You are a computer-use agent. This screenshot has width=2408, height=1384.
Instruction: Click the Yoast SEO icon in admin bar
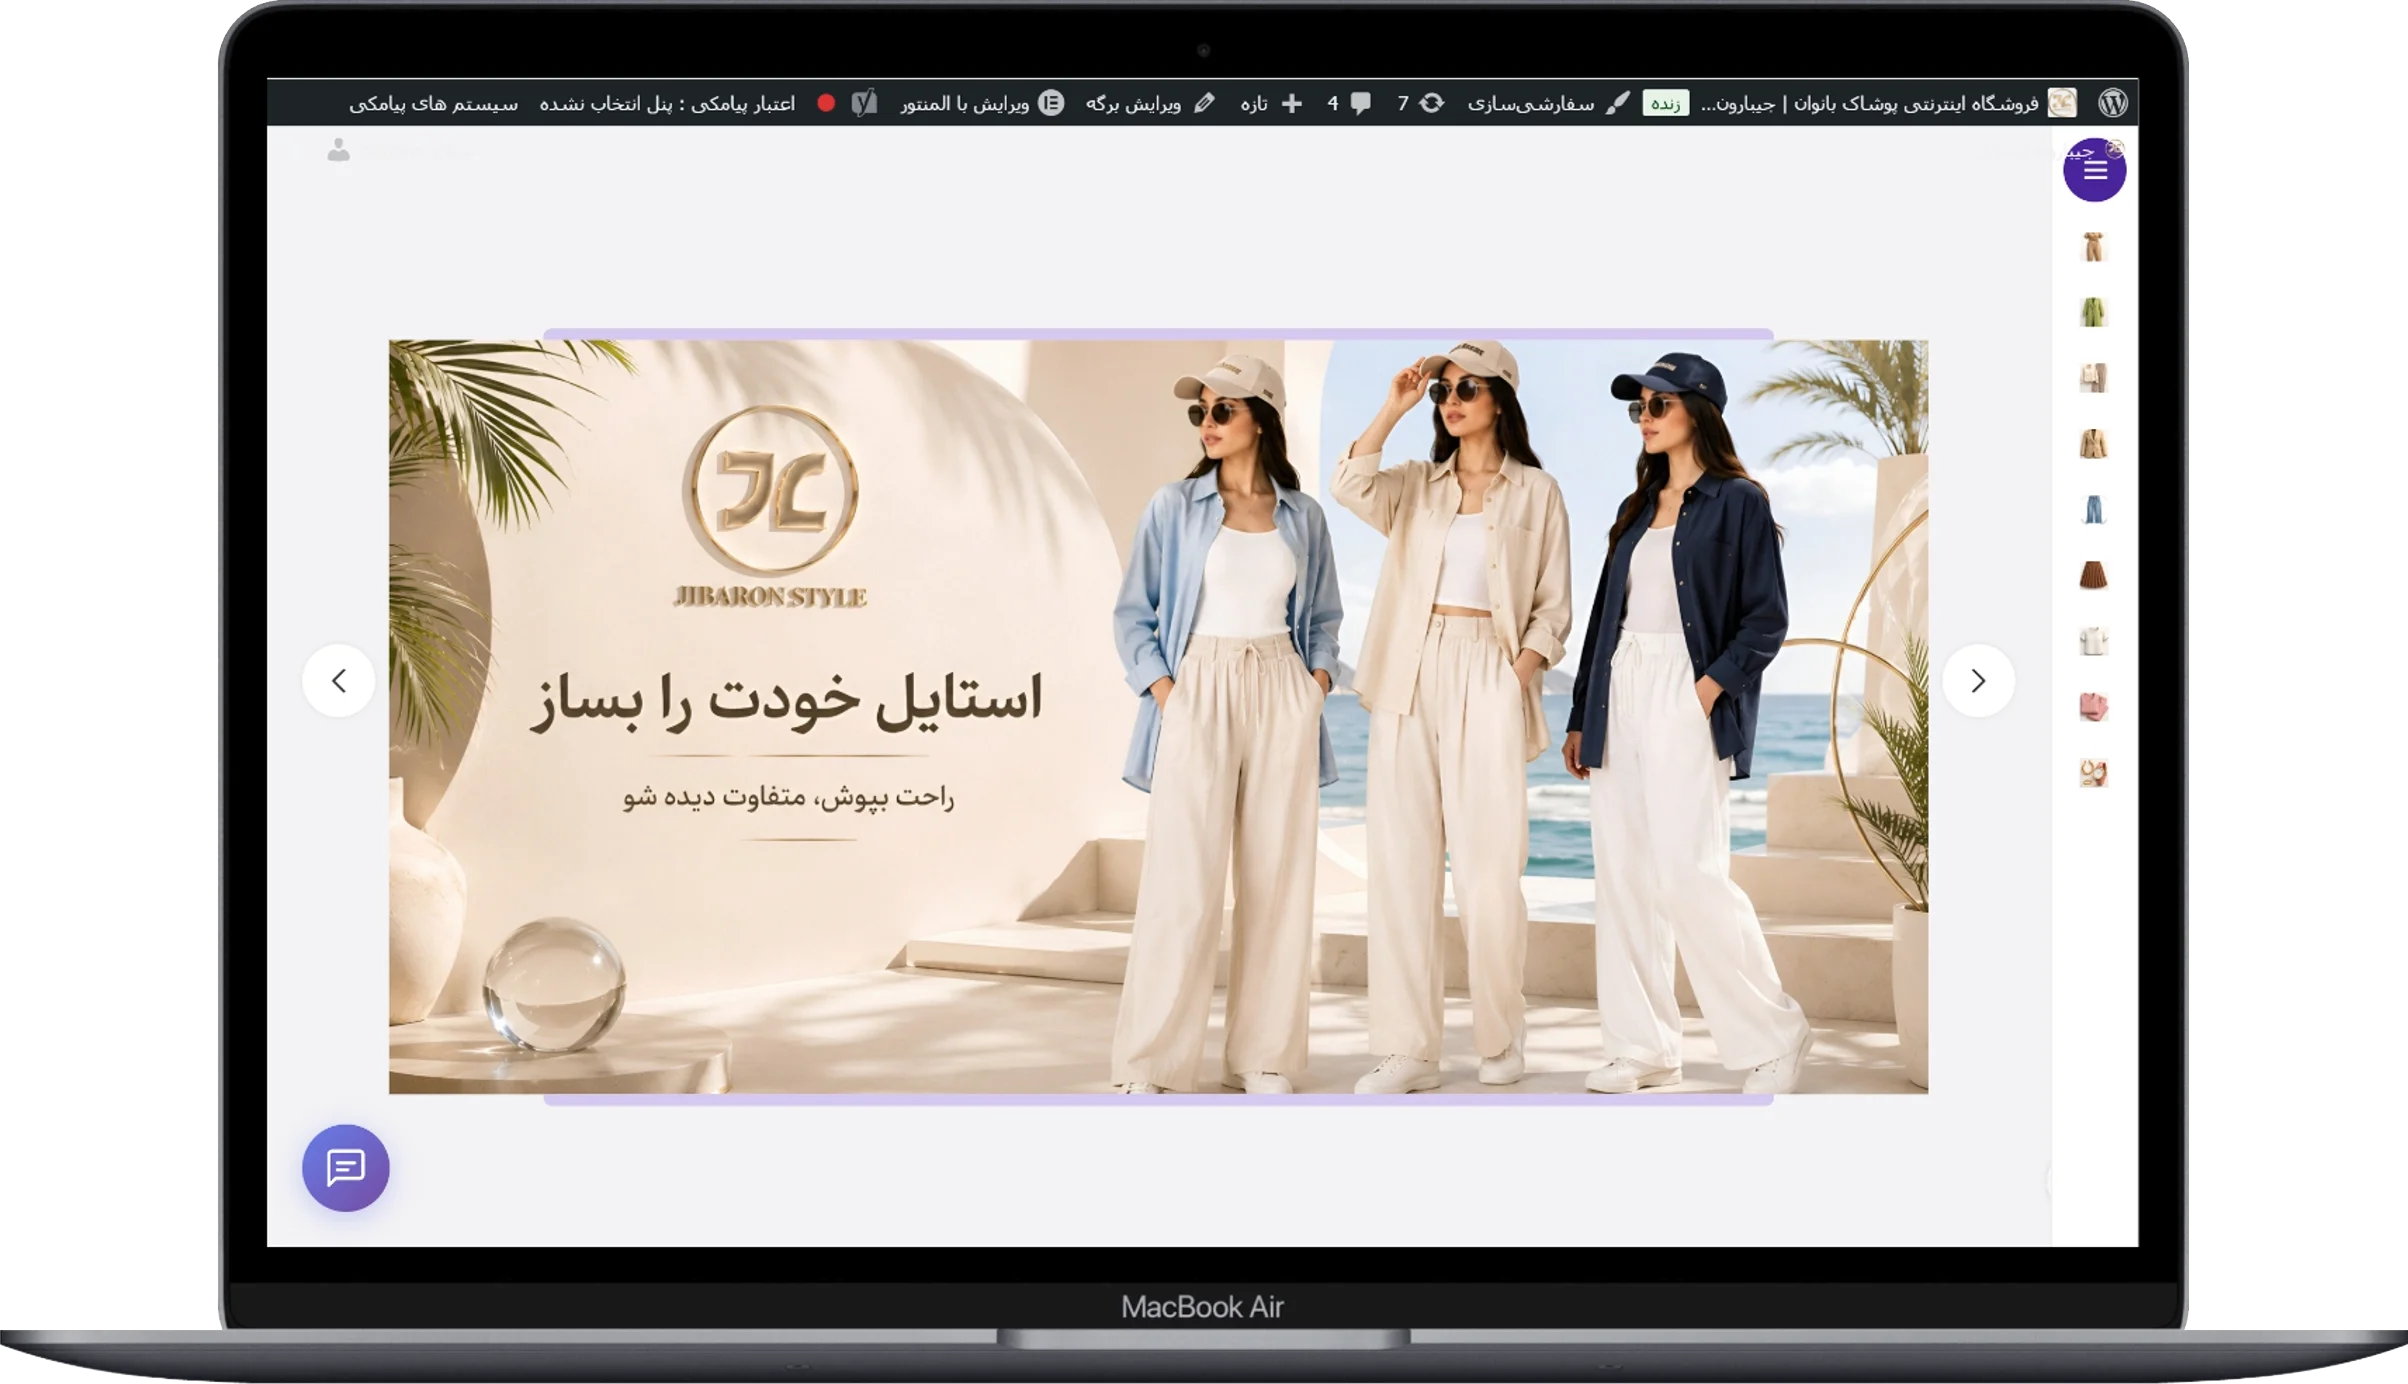coord(864,103)
